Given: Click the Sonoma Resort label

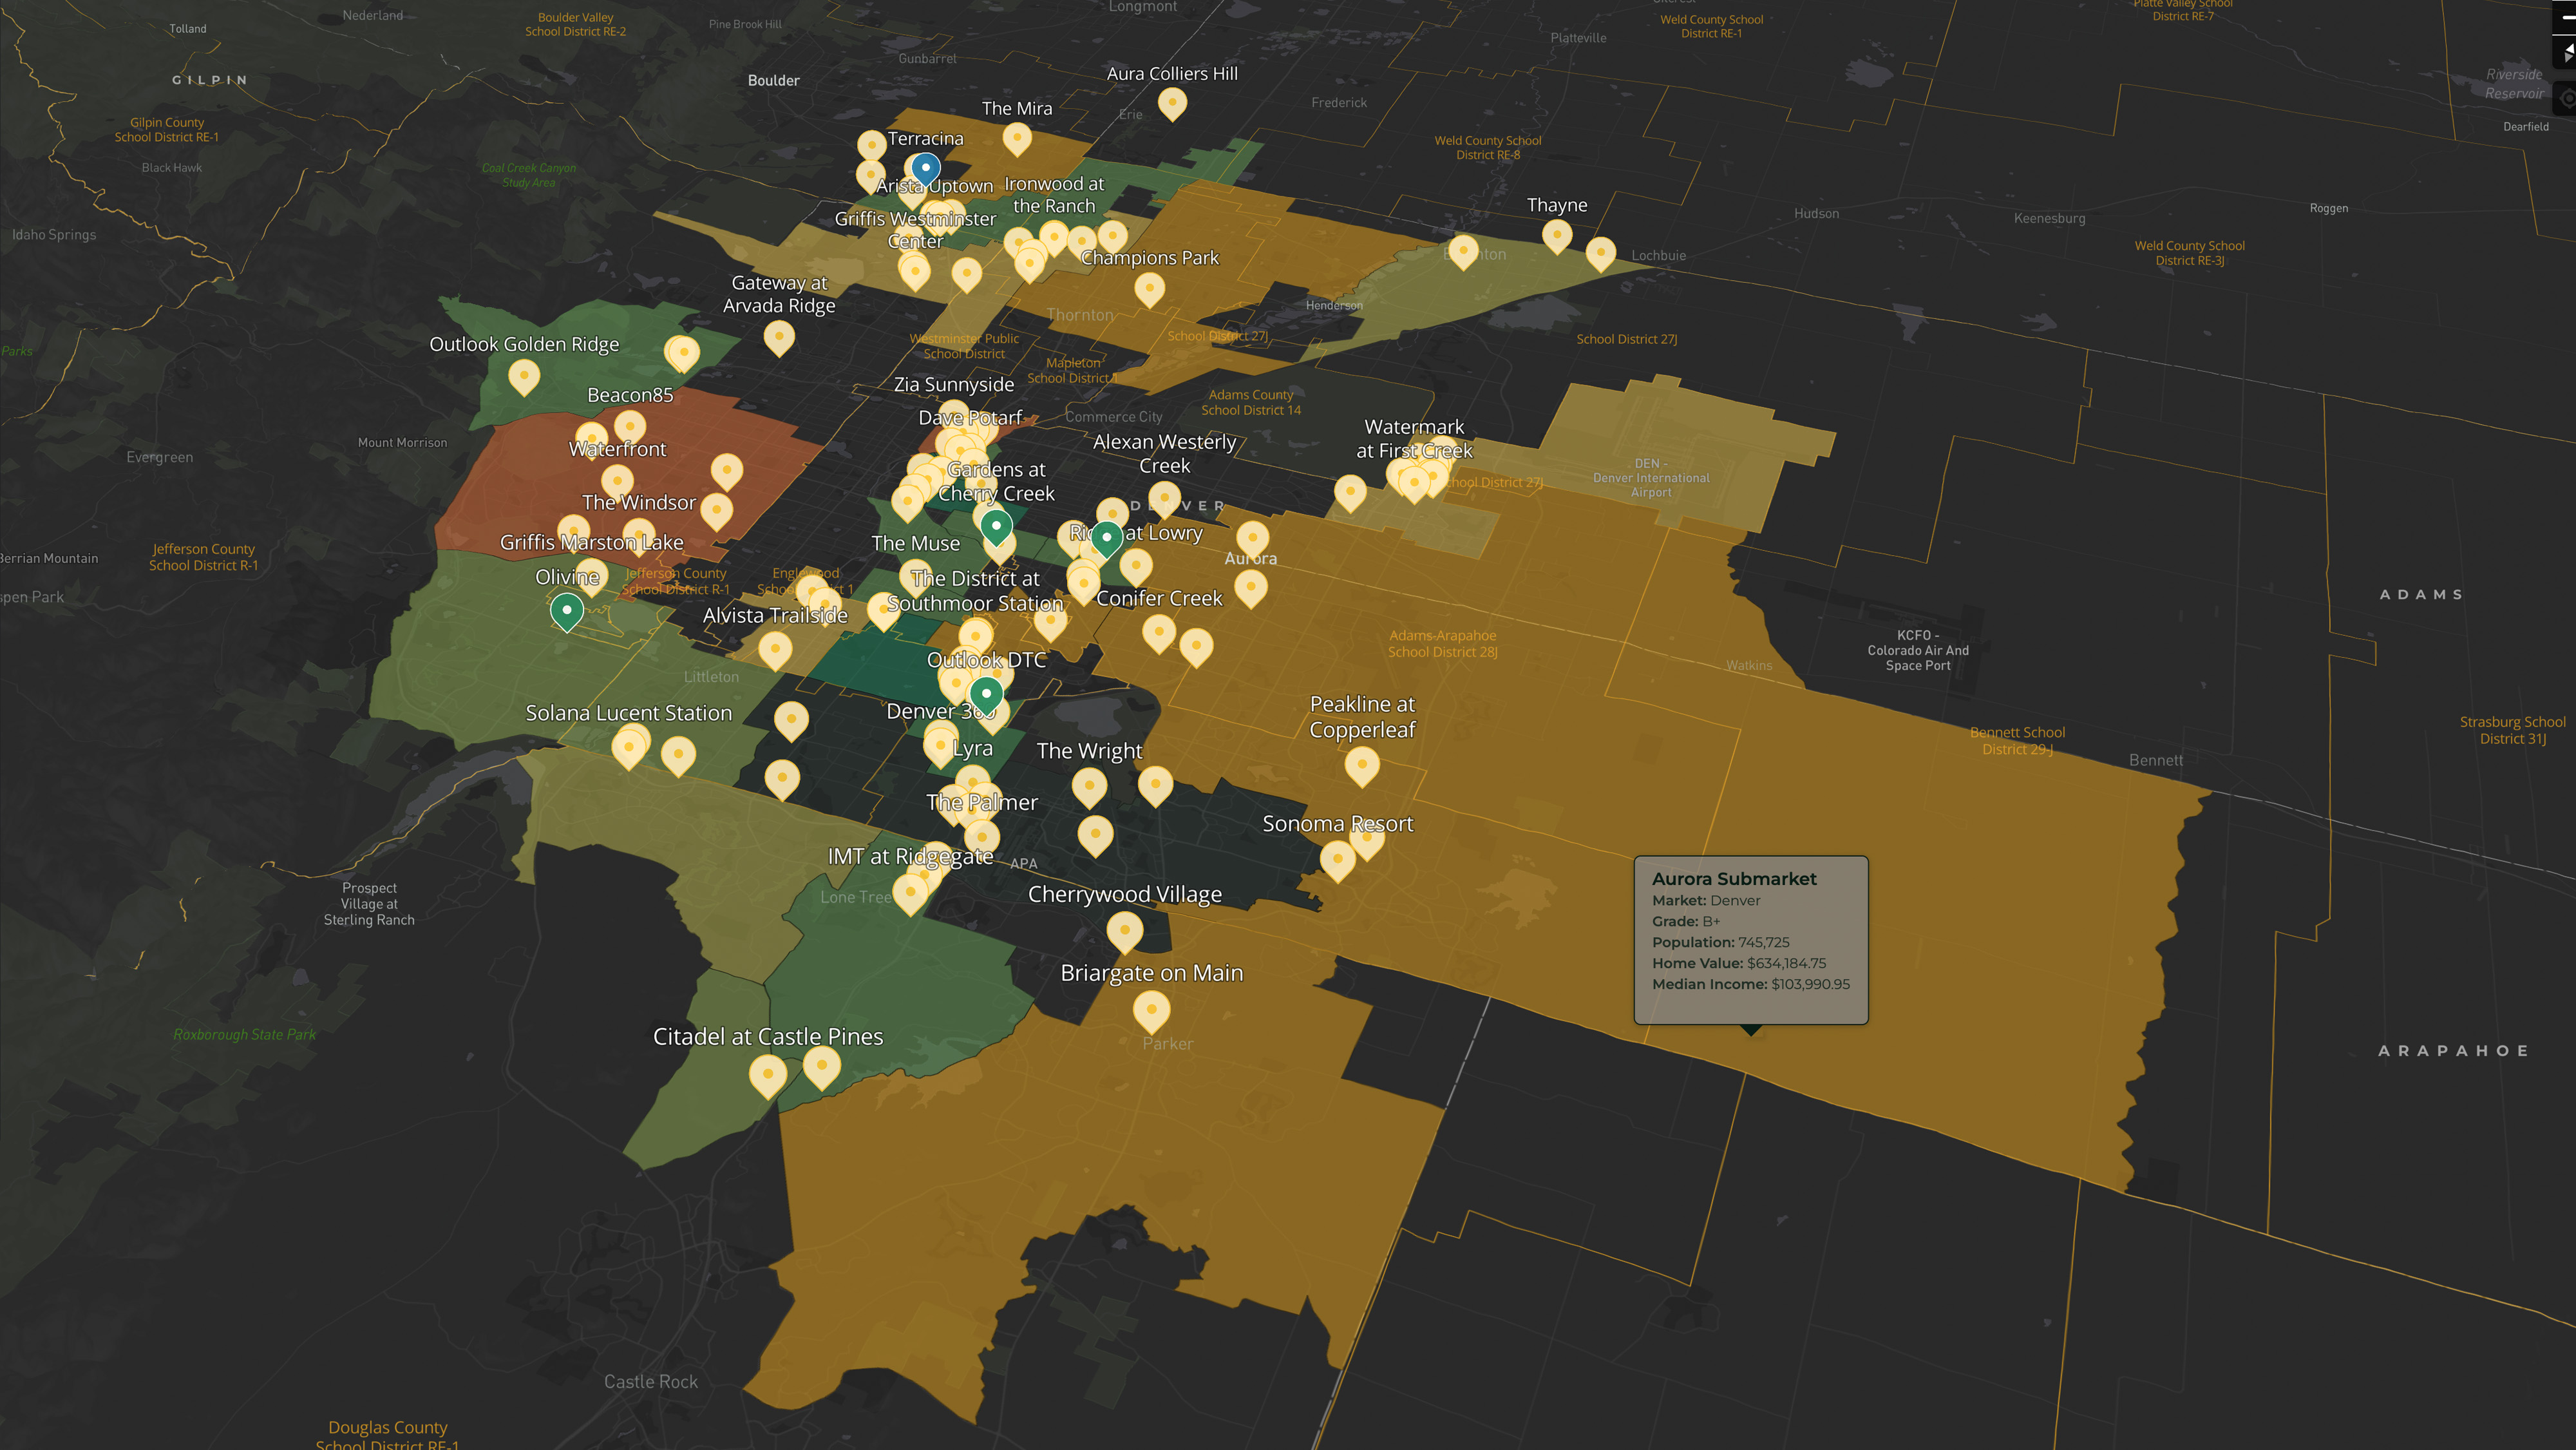Looking at the screenshot, I should [x=1337, y=823].
